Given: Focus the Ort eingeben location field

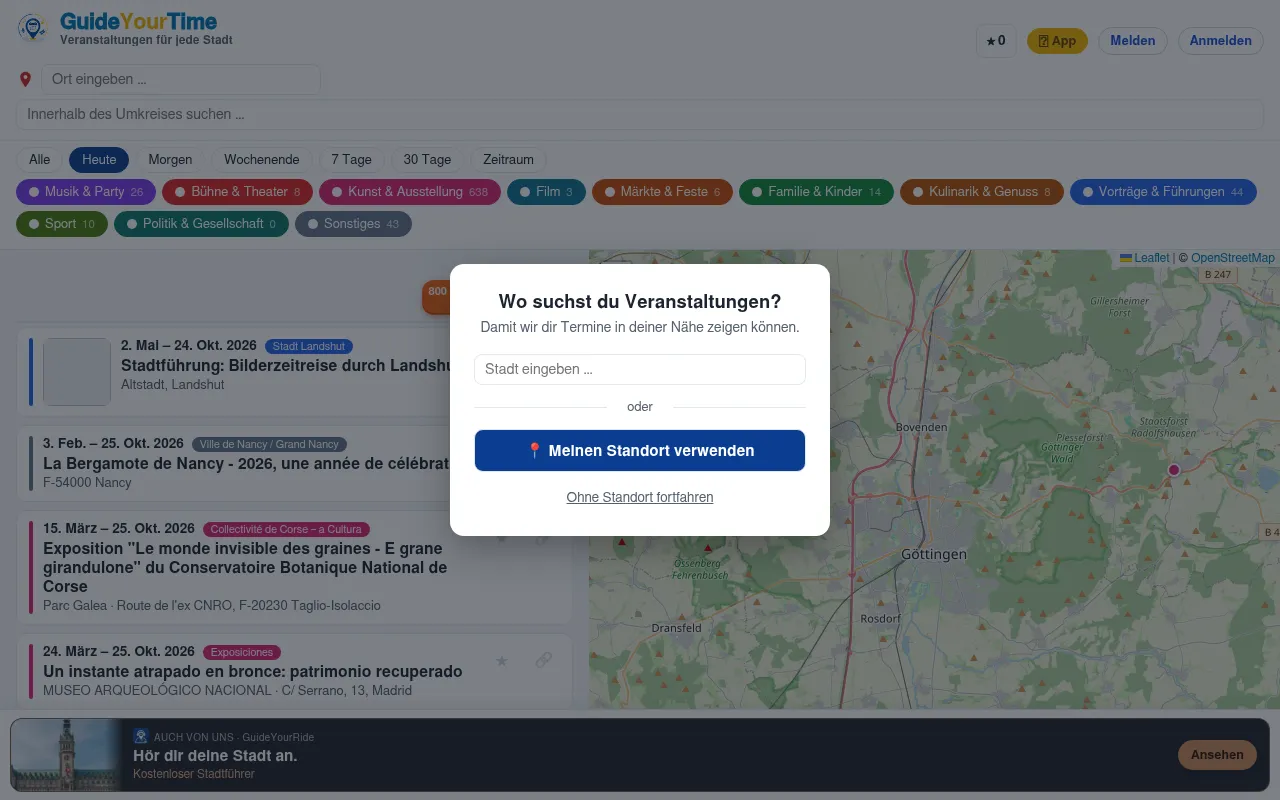Looking at the screenshot, I should [x=181, y=80].
